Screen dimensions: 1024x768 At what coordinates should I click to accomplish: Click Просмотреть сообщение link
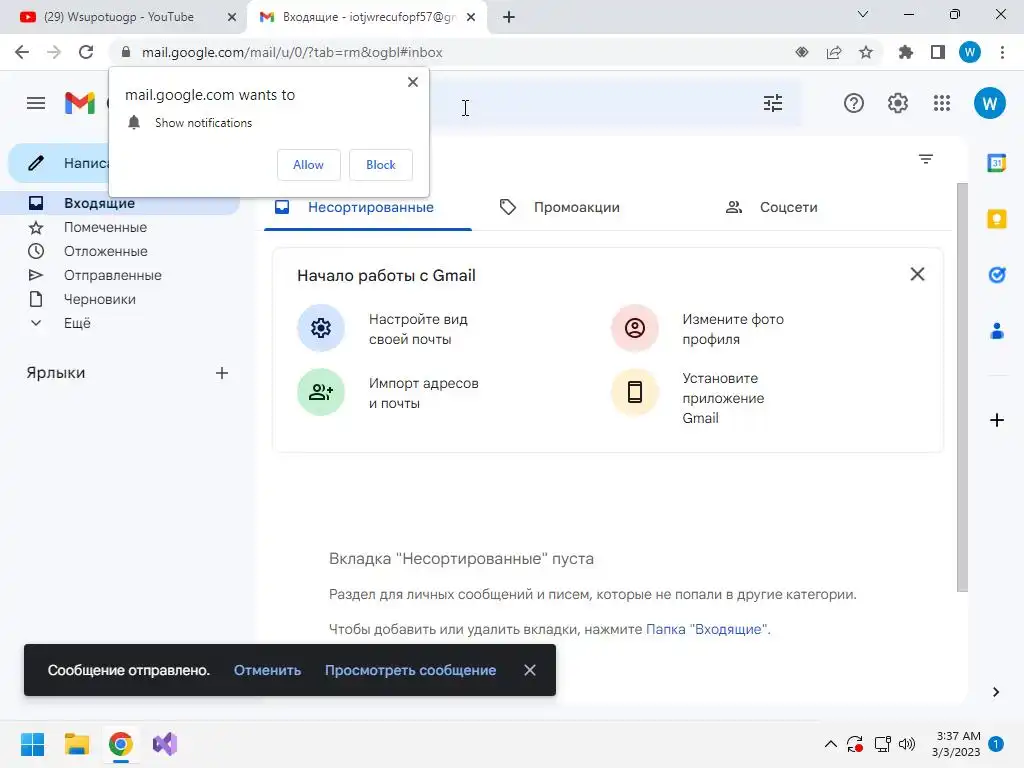(x=410, y=670)
